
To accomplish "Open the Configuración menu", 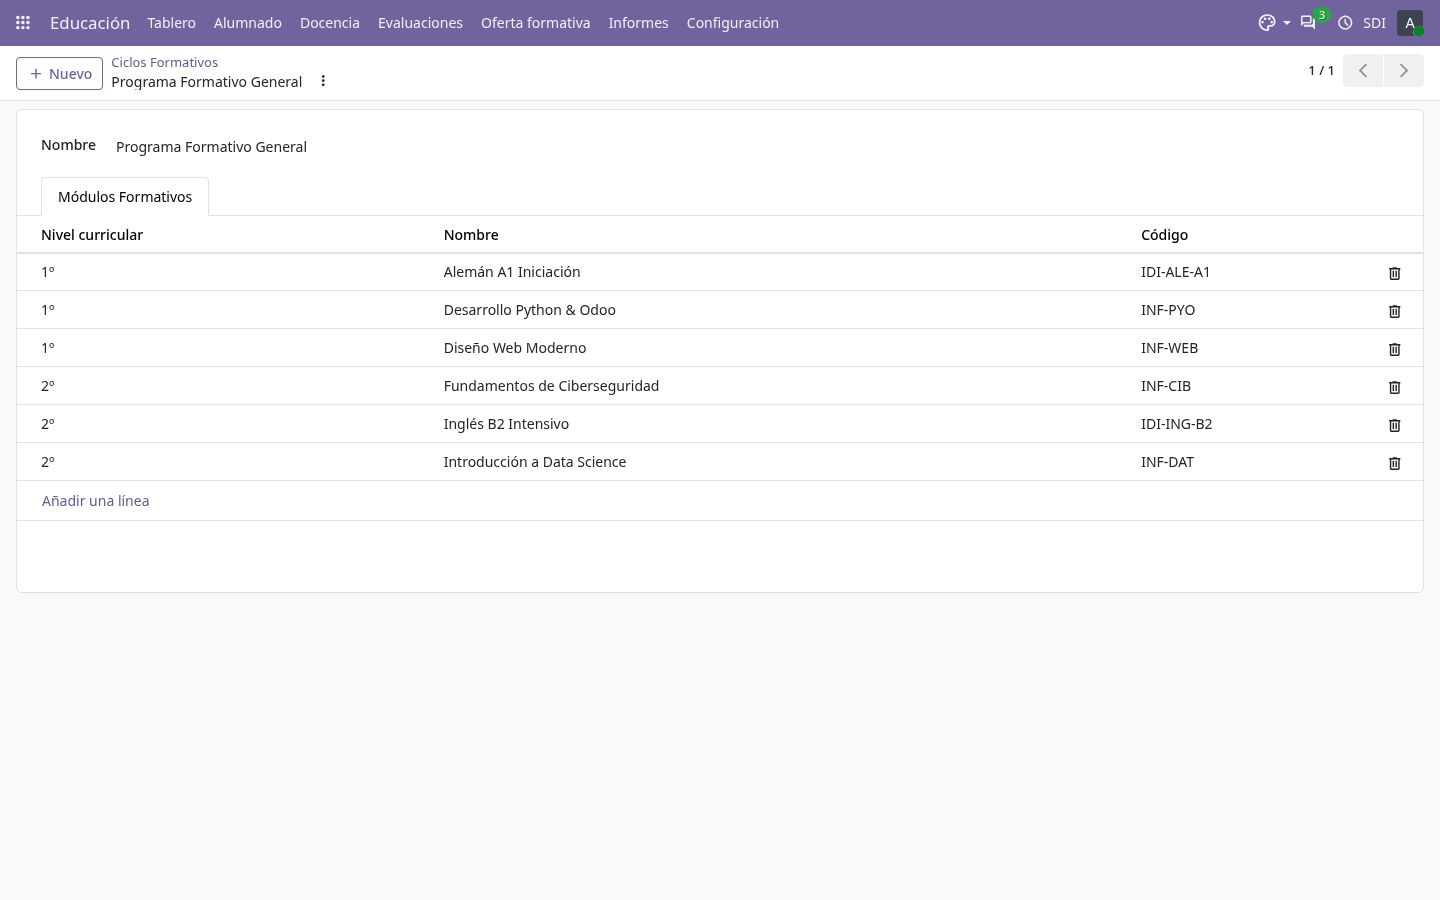I will tap(733, 22).
